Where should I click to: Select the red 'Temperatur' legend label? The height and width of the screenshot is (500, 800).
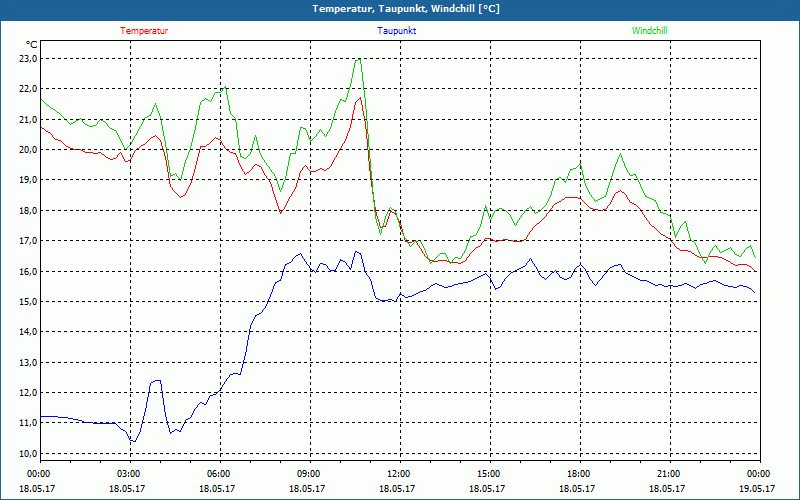click(x=144, y=31)
